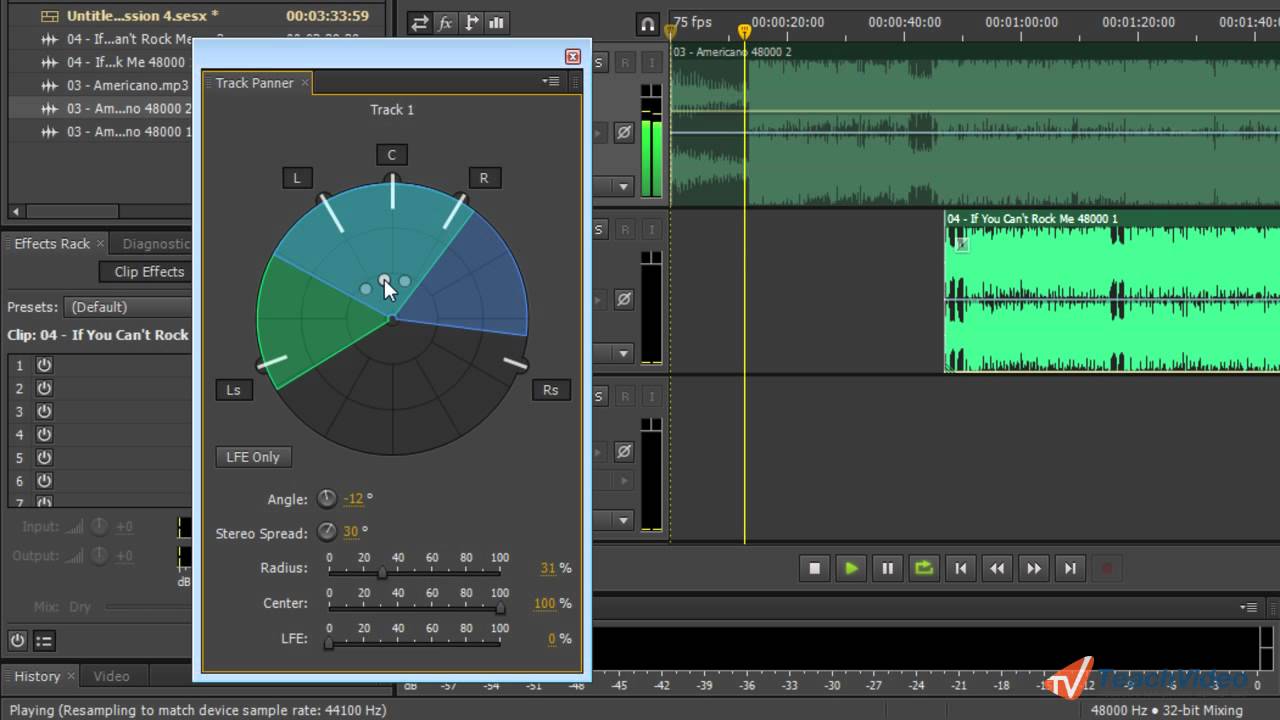Click the Angle value -12
The width and height of the screenshot is (1280, 720).
pyautogui.click(x=354, y=498)
